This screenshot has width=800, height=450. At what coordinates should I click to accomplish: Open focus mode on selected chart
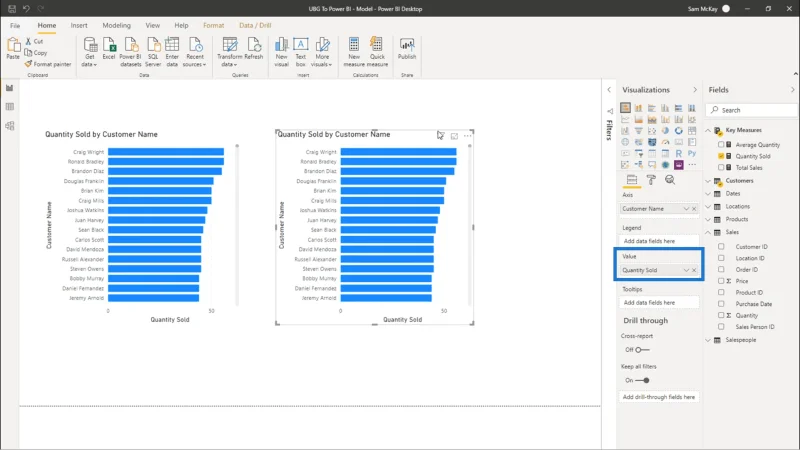454,136
